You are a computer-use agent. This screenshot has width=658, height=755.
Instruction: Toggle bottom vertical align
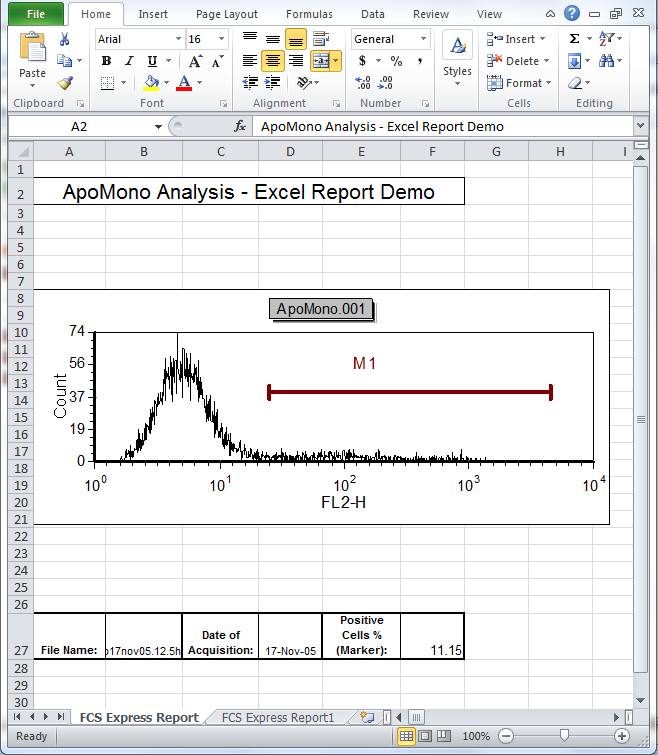[x=296, y=39]
